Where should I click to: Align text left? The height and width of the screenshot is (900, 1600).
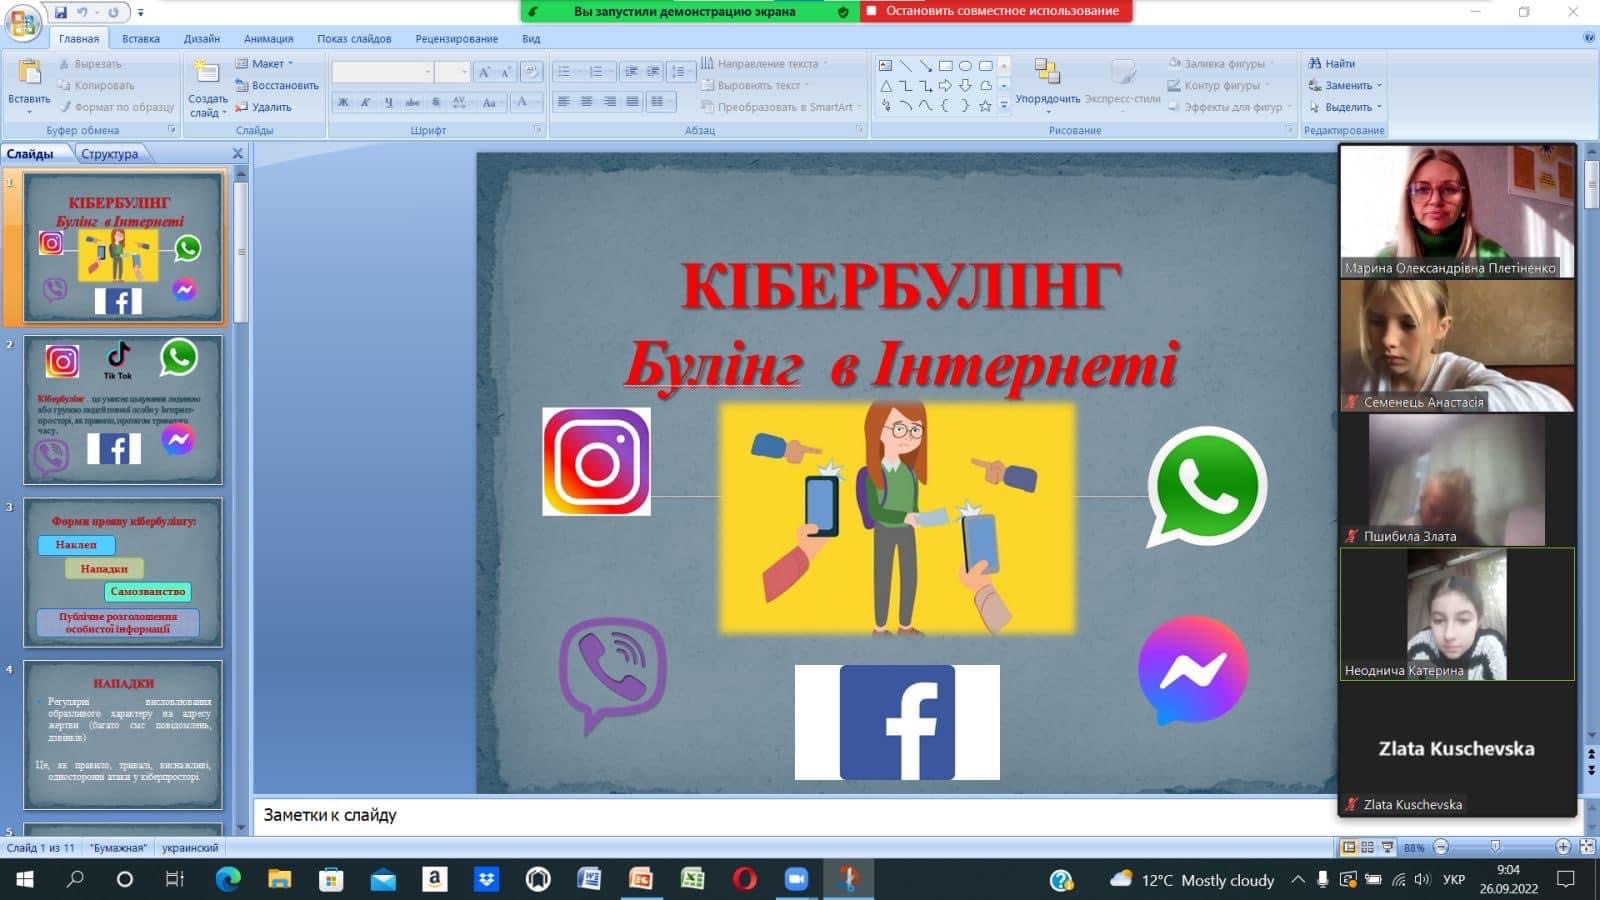tap(564, 102)
